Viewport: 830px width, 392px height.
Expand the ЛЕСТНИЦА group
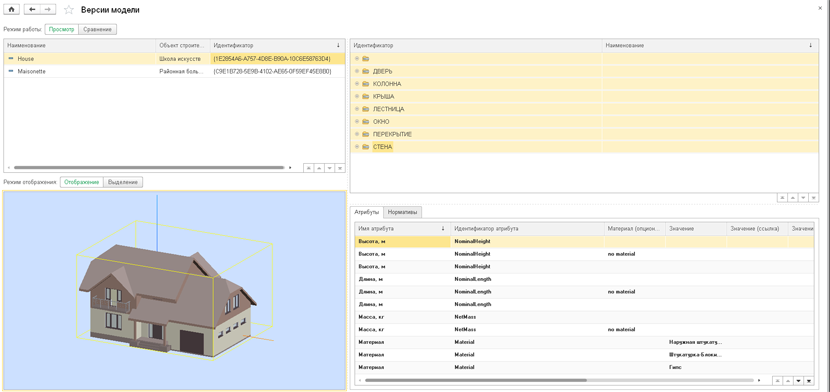pyautogui.click(x=357, y=109)
